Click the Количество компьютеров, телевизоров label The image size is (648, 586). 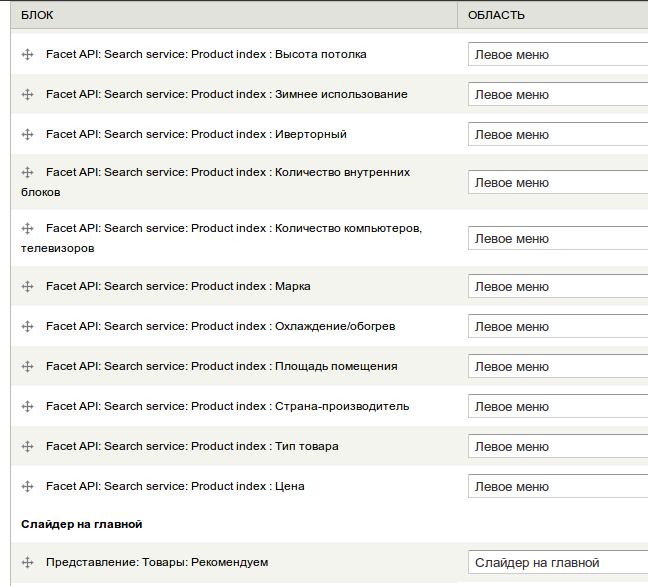(x=222, y=238)
